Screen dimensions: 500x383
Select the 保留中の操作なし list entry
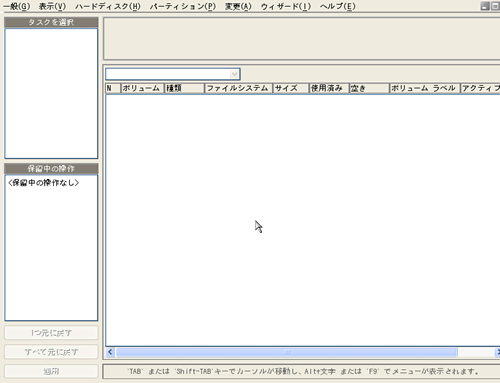coord(44,183)
